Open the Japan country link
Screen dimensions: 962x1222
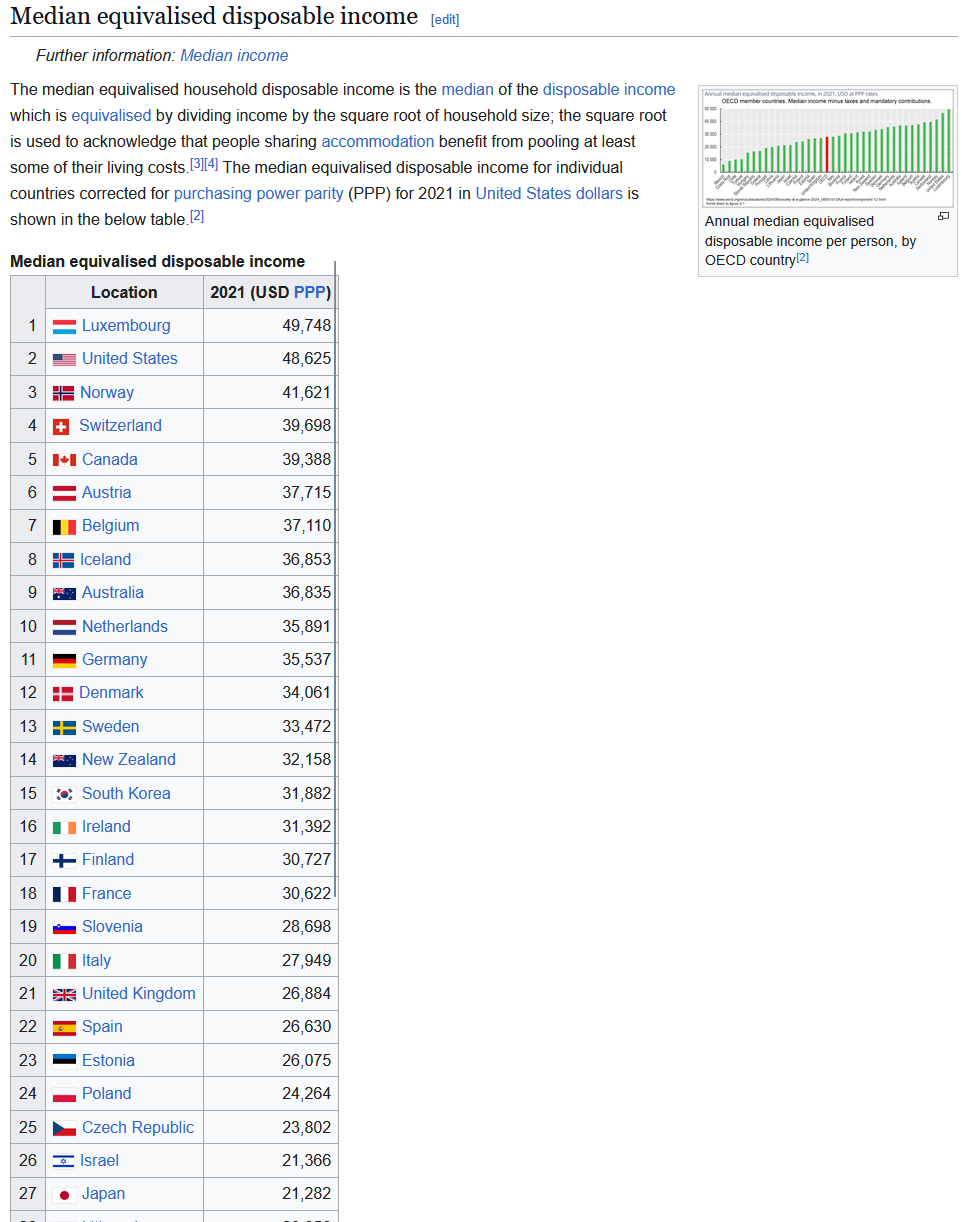tap(103, 1194)
